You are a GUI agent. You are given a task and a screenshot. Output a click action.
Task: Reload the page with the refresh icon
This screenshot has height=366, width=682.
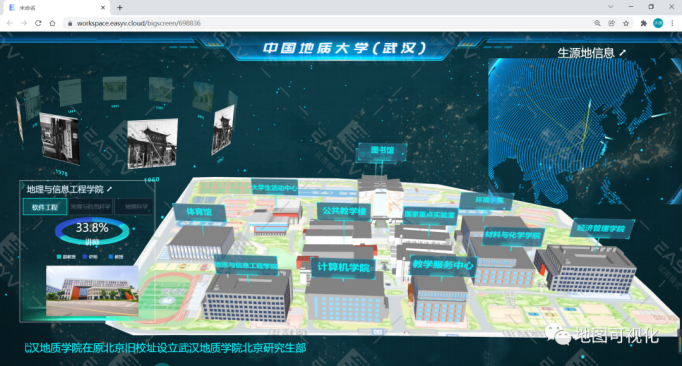(x=38, y=23)
